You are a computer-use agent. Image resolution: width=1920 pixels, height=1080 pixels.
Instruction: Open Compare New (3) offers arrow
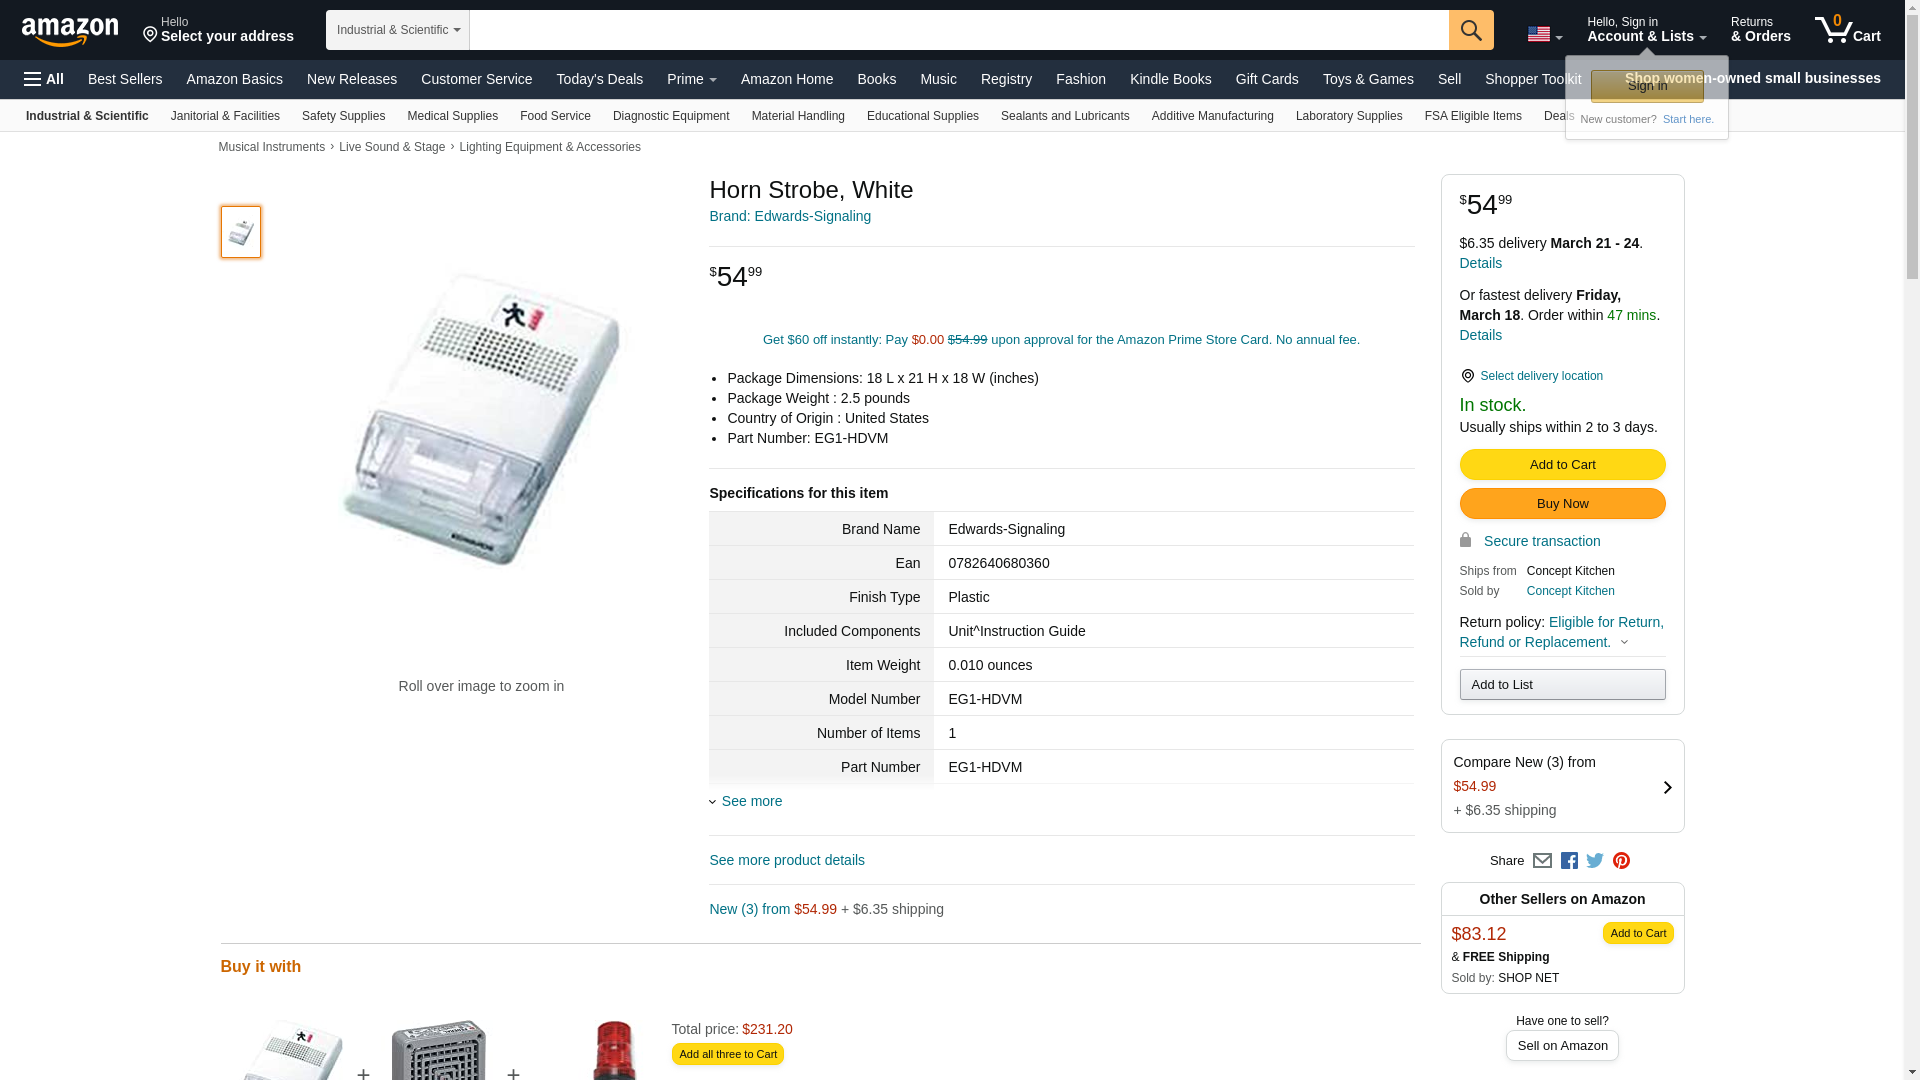point(1667,787)
